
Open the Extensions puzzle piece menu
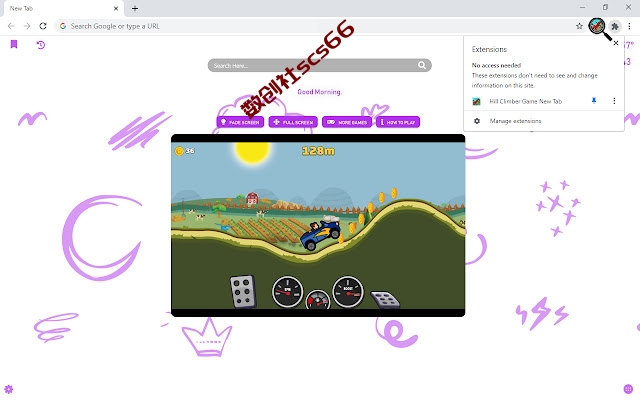pyautogui.click(x=614, y=27)
